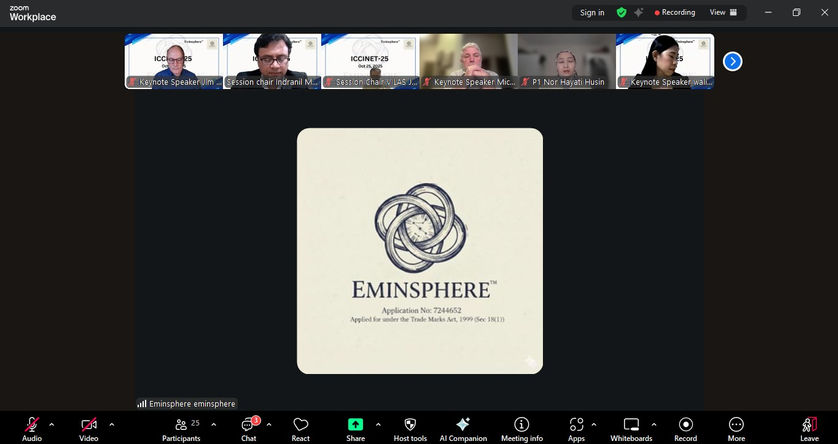Select Keynote Speaker Mic video thumbnail
The height and width of the screenshot is (444, 838).
click(x=469, y=61)
